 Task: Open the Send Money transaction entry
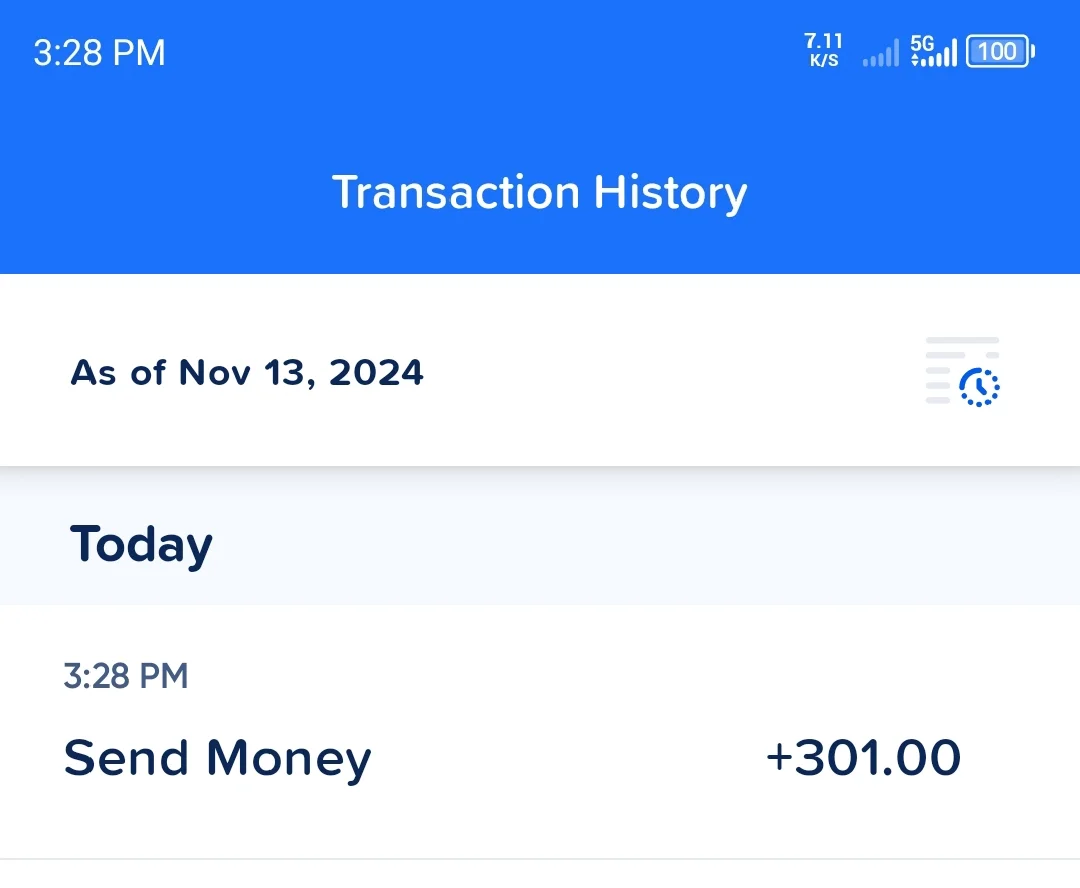540,732
